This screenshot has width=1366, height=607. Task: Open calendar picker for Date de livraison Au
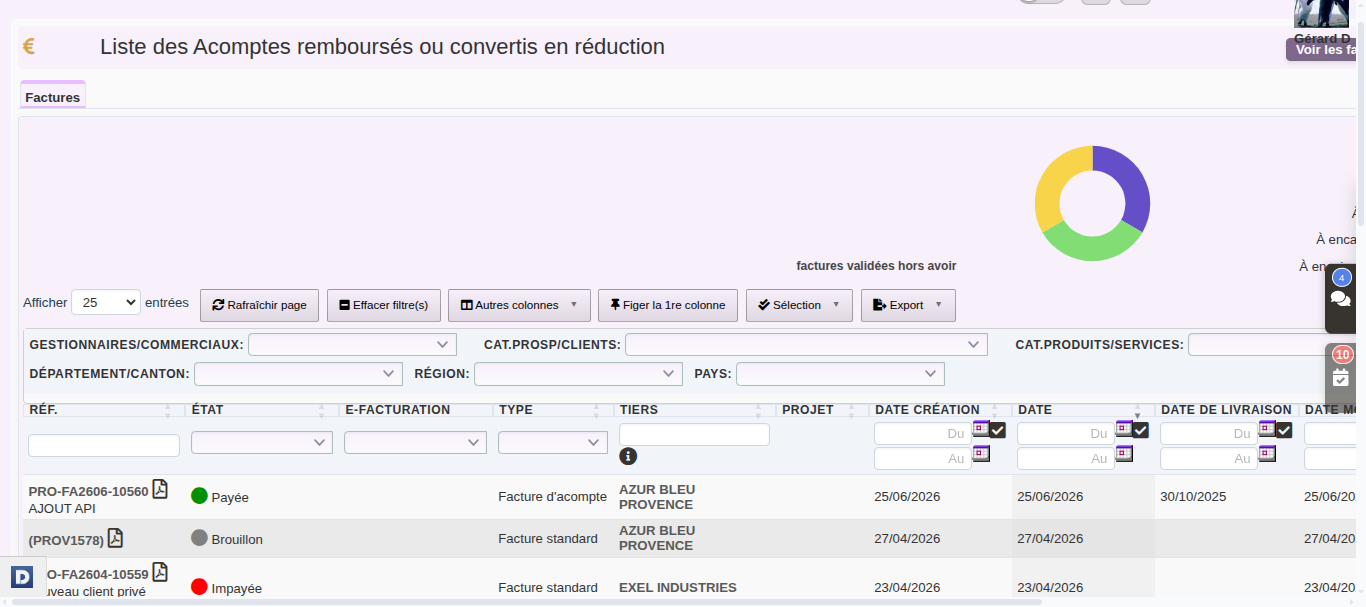pyautogui.click(x=1267, y=453)
